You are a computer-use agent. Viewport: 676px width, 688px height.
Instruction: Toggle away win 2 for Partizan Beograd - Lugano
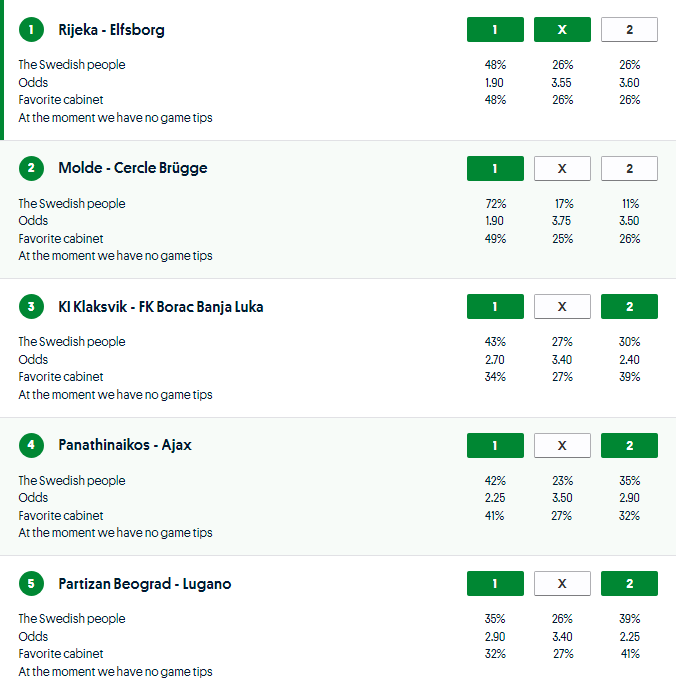pyautogui.click(x=629, y=583)
